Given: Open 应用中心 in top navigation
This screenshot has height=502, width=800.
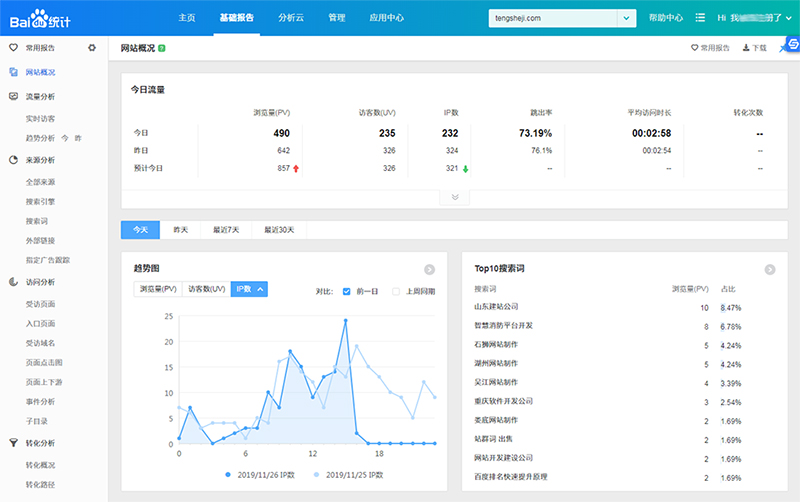Looking at the screenshot, I should coord(386,18).
